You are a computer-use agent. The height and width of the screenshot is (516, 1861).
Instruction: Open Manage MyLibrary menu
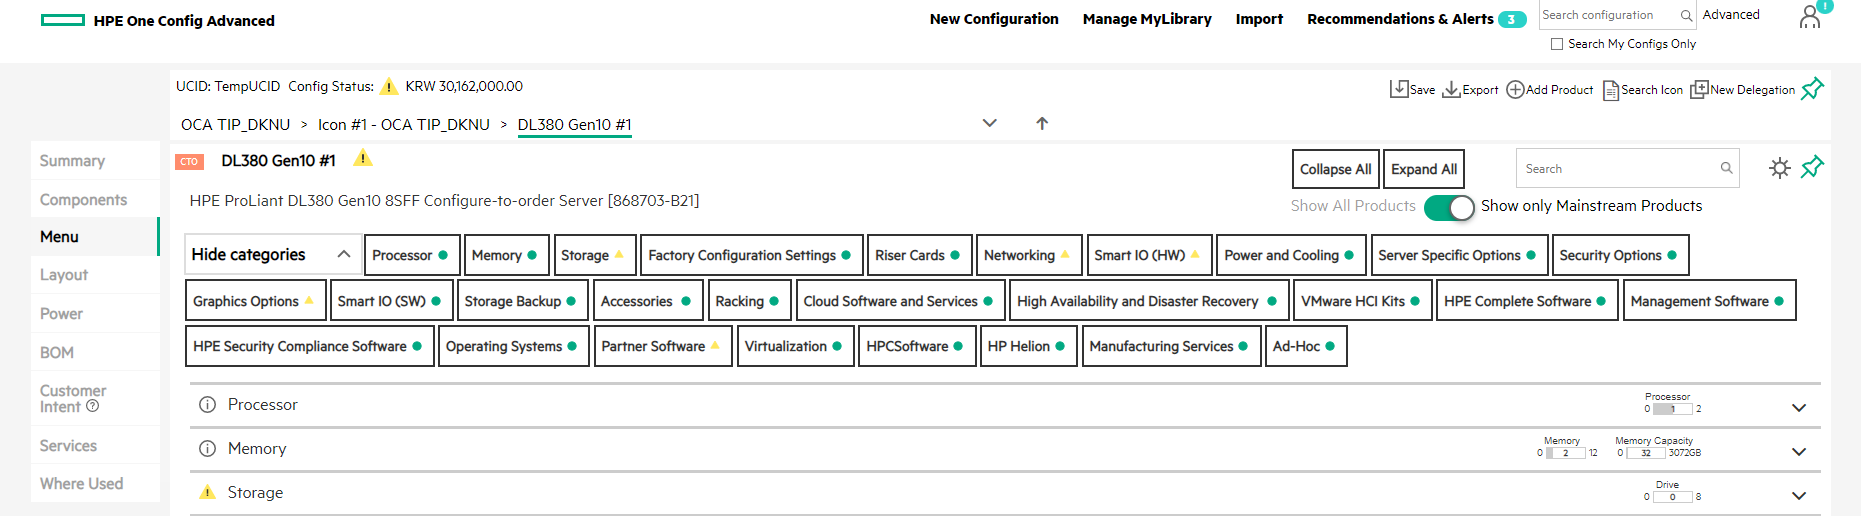[1147, 19]
